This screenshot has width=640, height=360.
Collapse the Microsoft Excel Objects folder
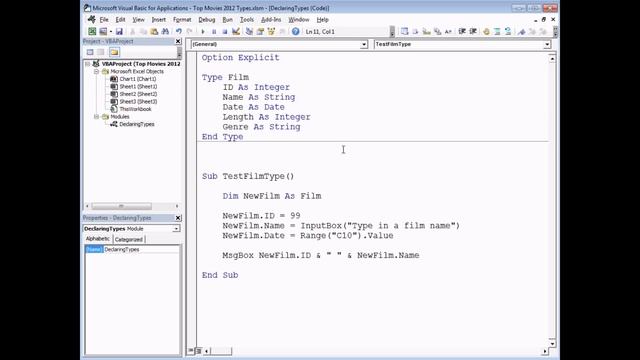coord(96,71)
